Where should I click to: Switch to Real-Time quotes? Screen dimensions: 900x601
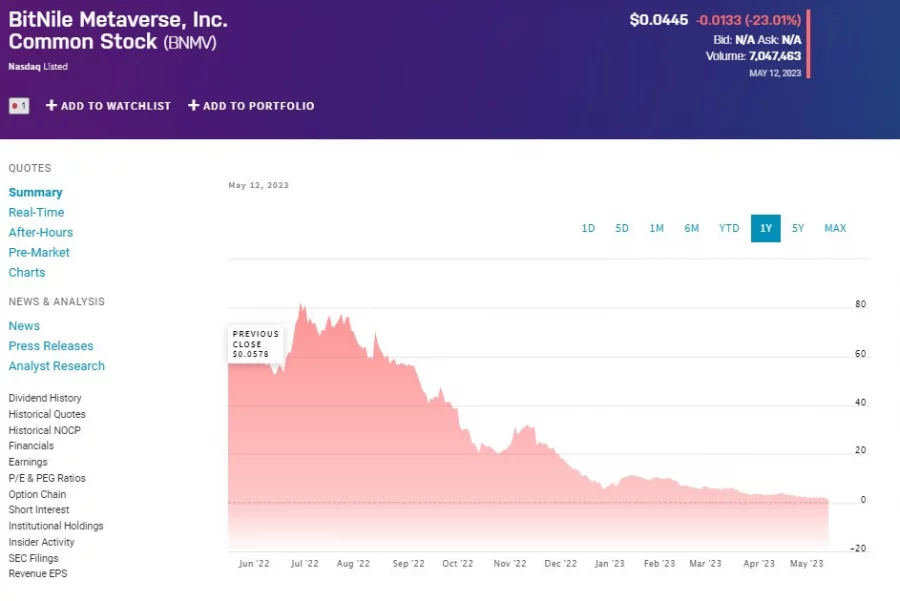coord(36,212)
